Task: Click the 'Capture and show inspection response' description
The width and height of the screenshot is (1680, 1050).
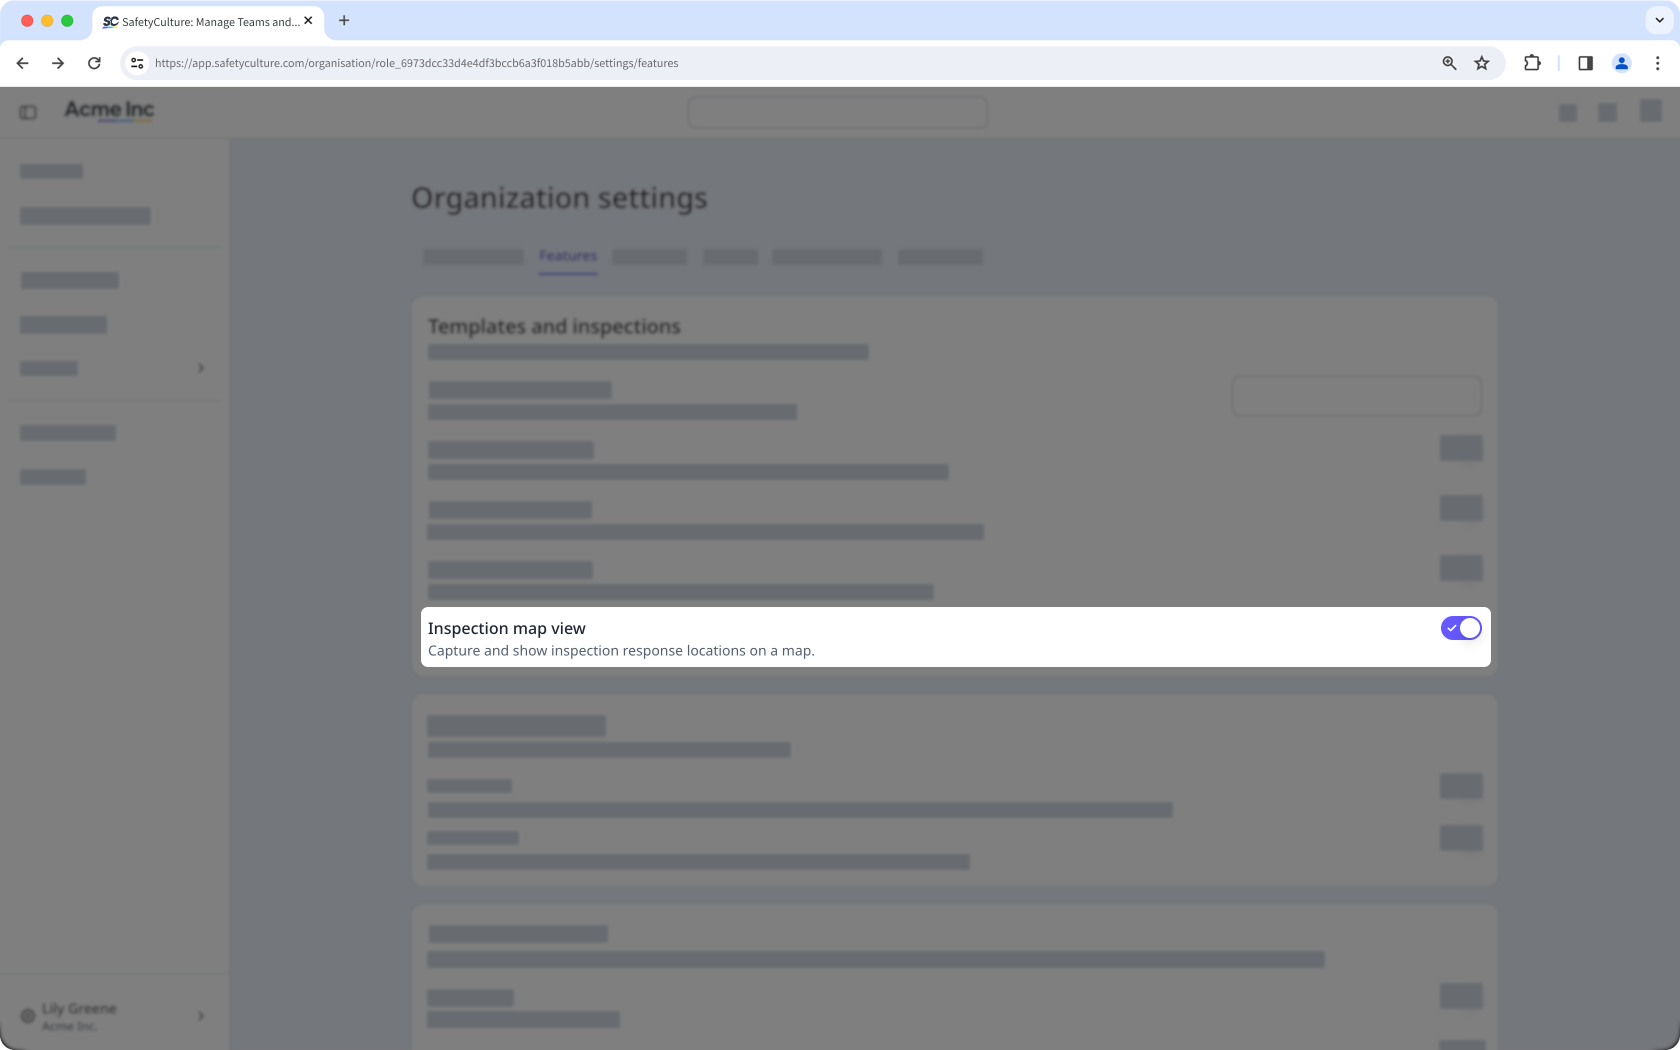Action: (621, 650)
